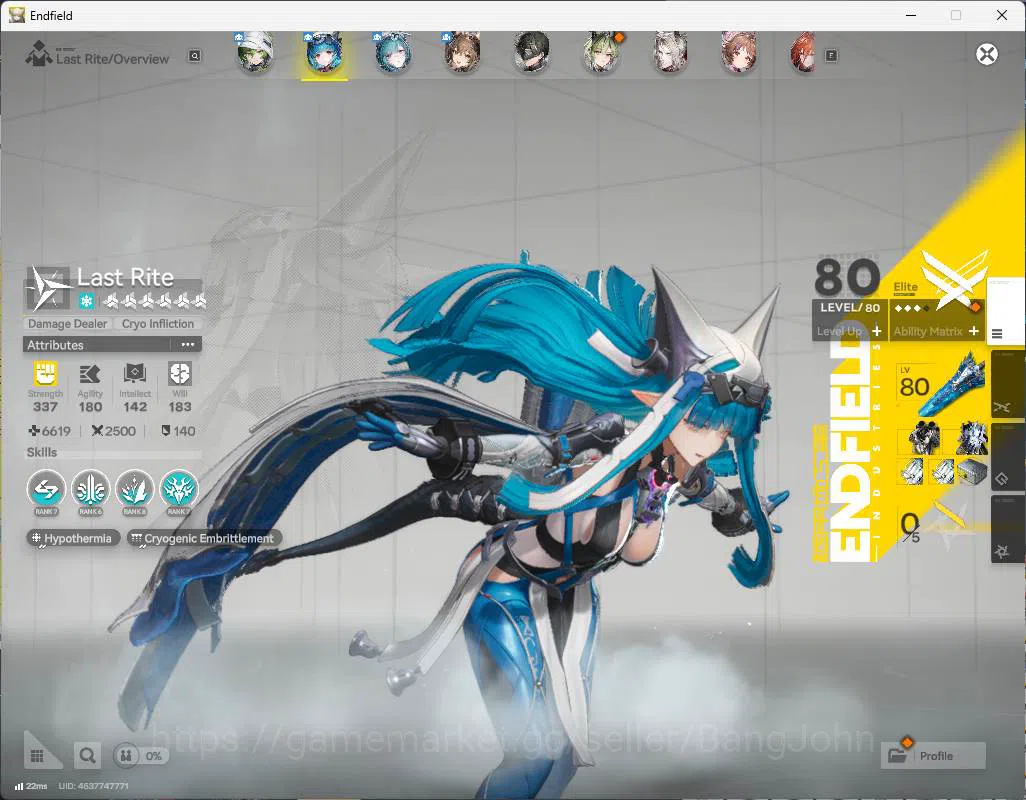Click the Intellect book icon
Viewport: 1026px width, 800px height.
[135, 374]
